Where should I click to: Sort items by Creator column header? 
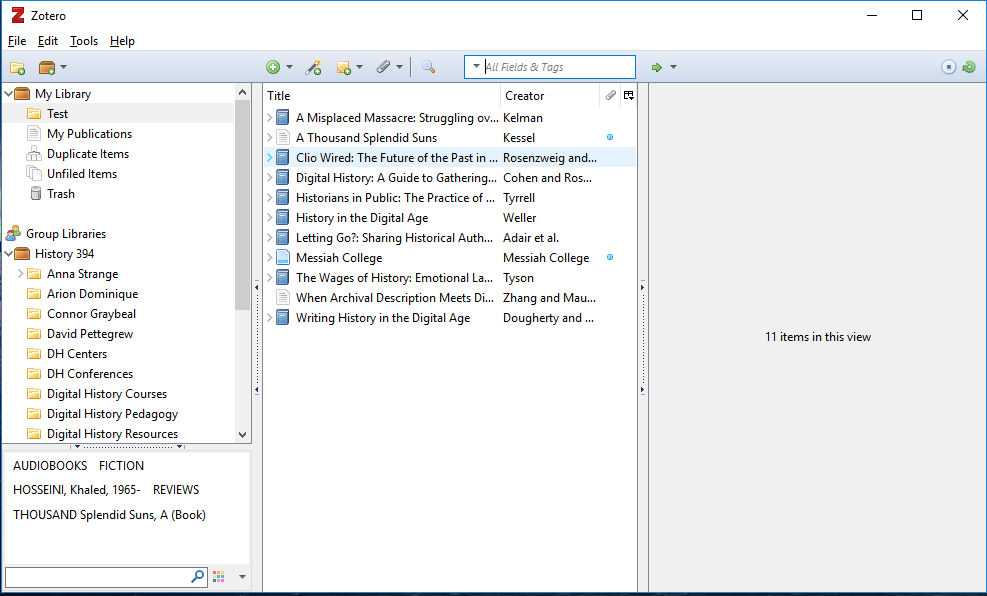[549, 96]
